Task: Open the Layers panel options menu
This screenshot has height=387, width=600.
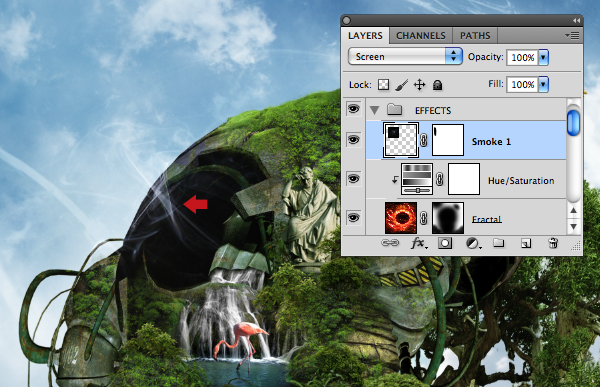Action: (x=572, y=36)
